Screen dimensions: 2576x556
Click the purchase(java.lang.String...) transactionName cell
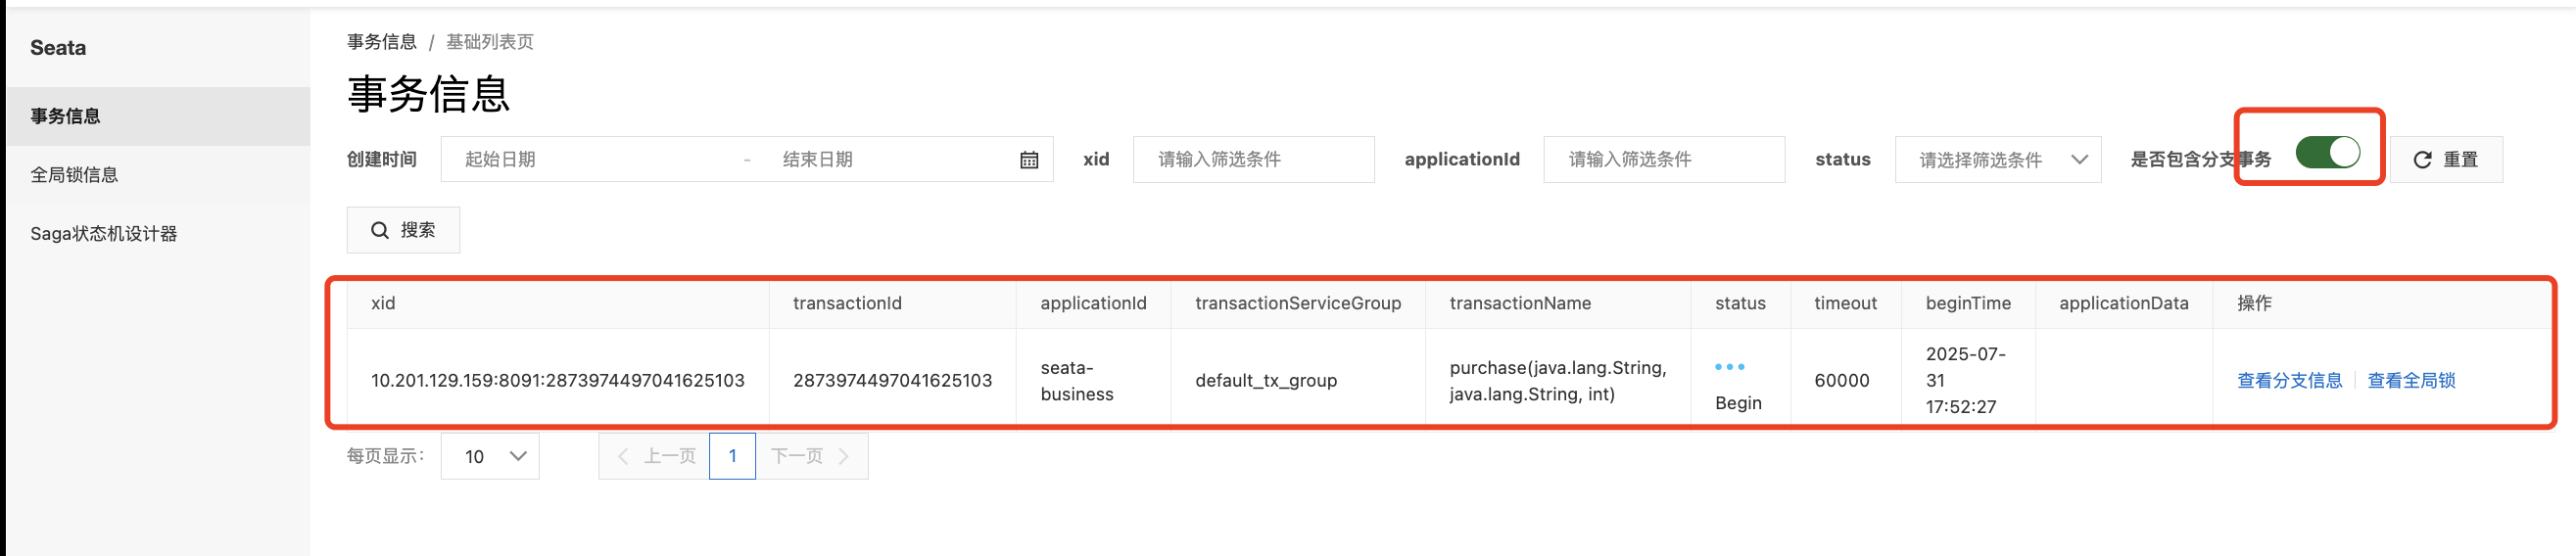click(x=1557, y=381)
